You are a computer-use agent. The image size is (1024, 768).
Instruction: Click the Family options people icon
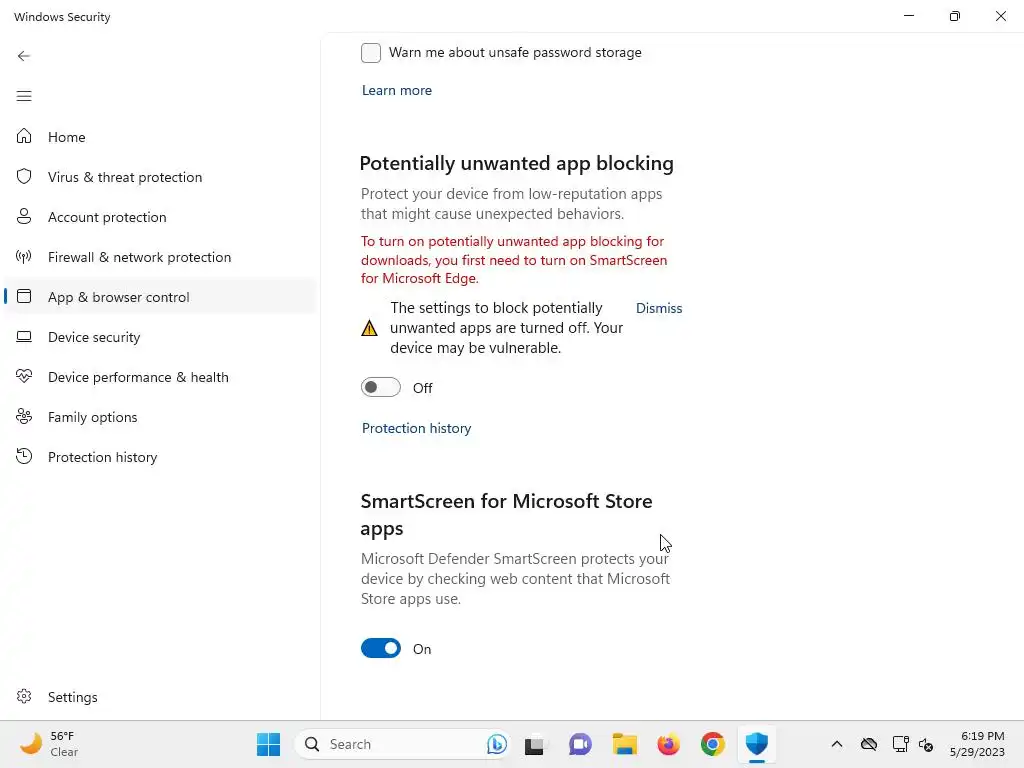[x=24, y=416]
